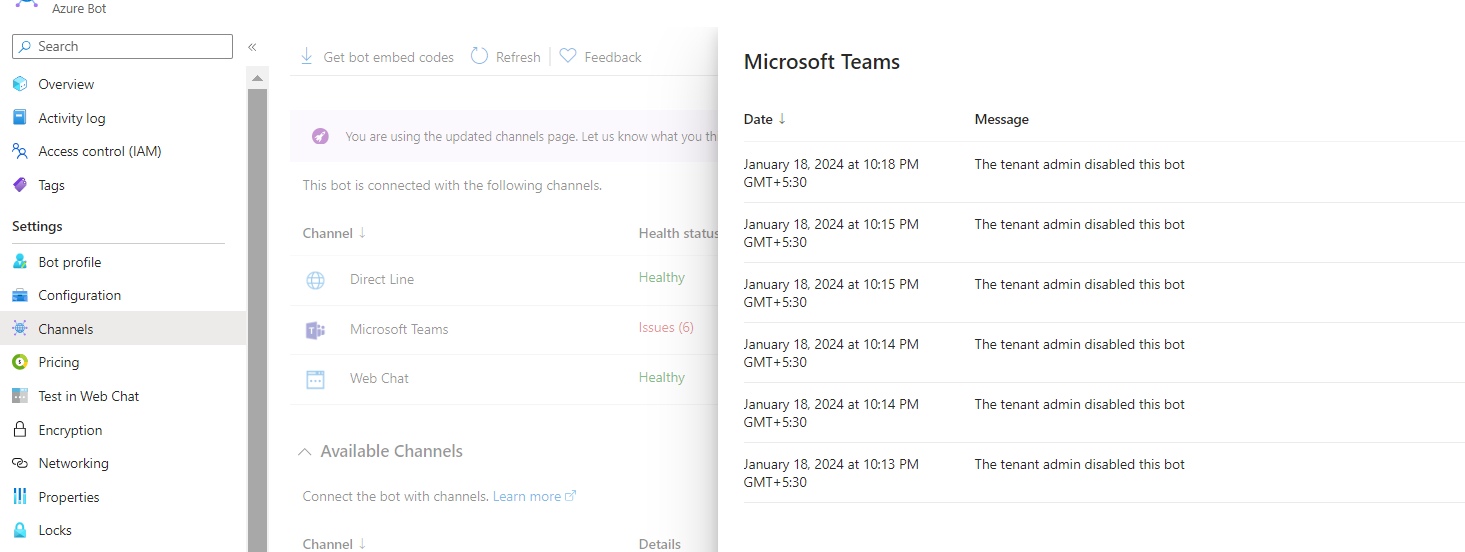
Task: Sort Teams messages by Date column
Action: point(765,119)
